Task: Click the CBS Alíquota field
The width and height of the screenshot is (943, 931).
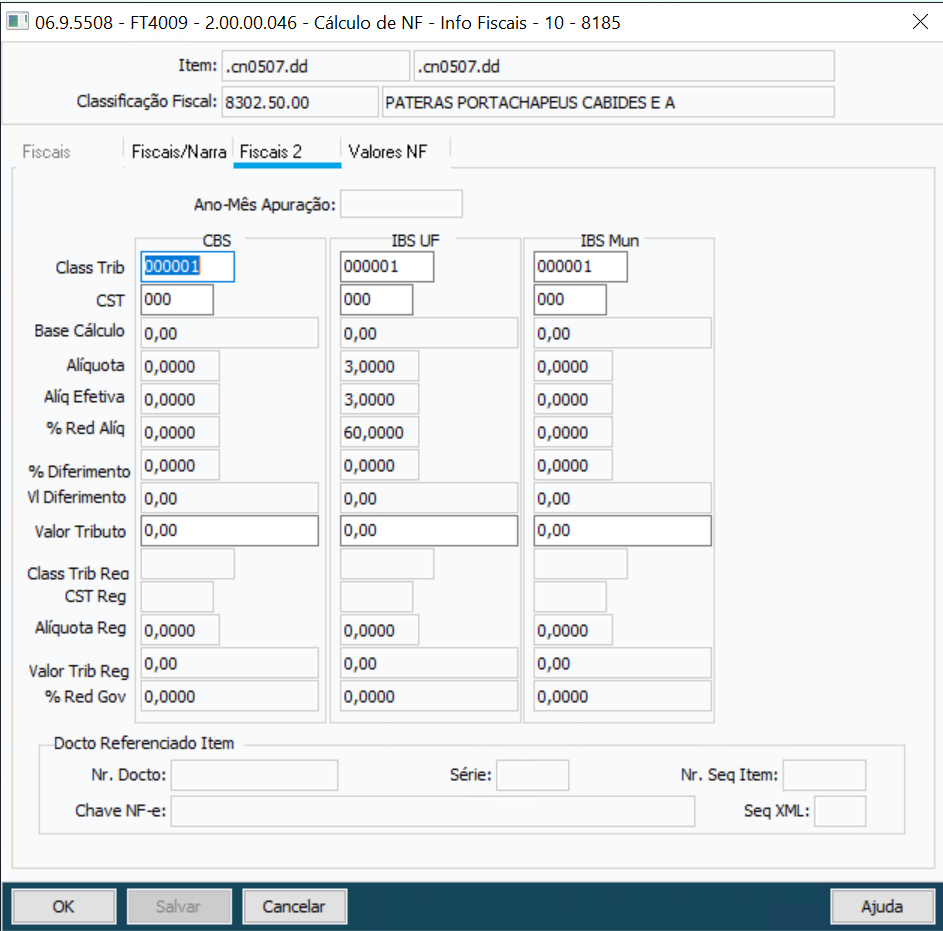Action: pos(180,366)
